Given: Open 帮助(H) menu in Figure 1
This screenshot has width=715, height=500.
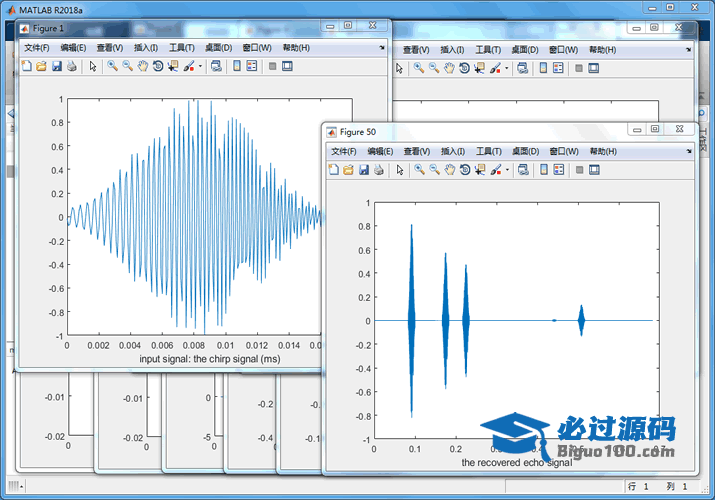Looking at the screenshot, I should pyautogui.click(x=296, y=48).
